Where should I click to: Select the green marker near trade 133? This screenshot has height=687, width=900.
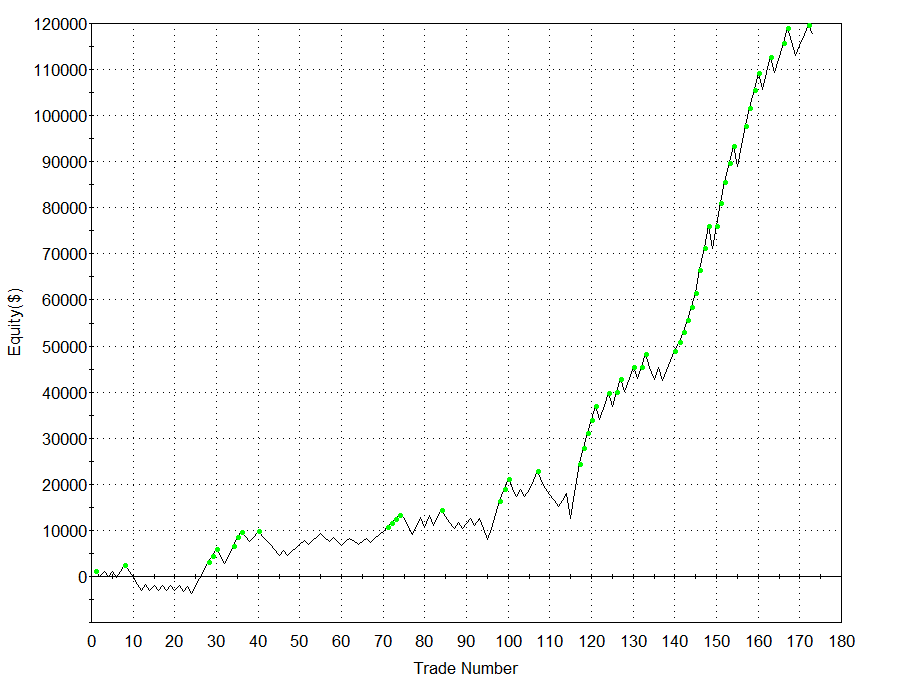click(646, 355)
